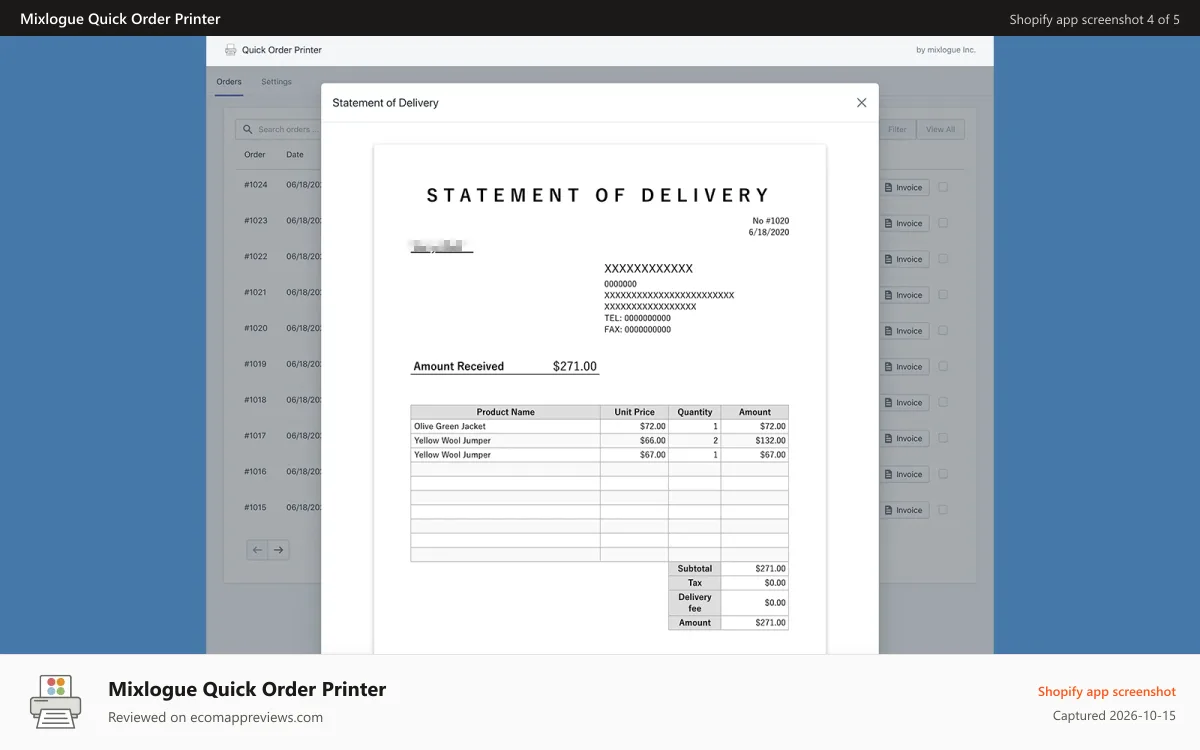
Task: Click order number #1019 in list
Action: click(x=256, y=364)
